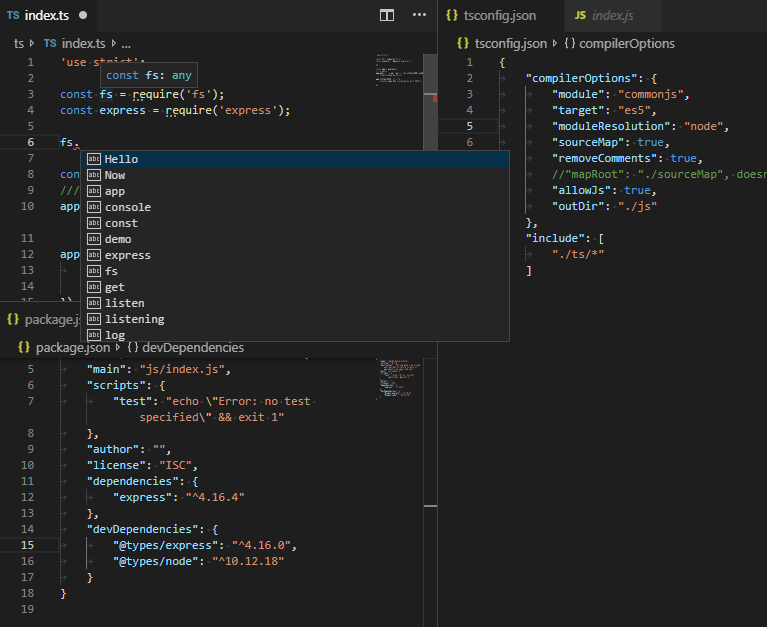
Task: Select the 'Now' suggestion
Action: click(295, 175)
